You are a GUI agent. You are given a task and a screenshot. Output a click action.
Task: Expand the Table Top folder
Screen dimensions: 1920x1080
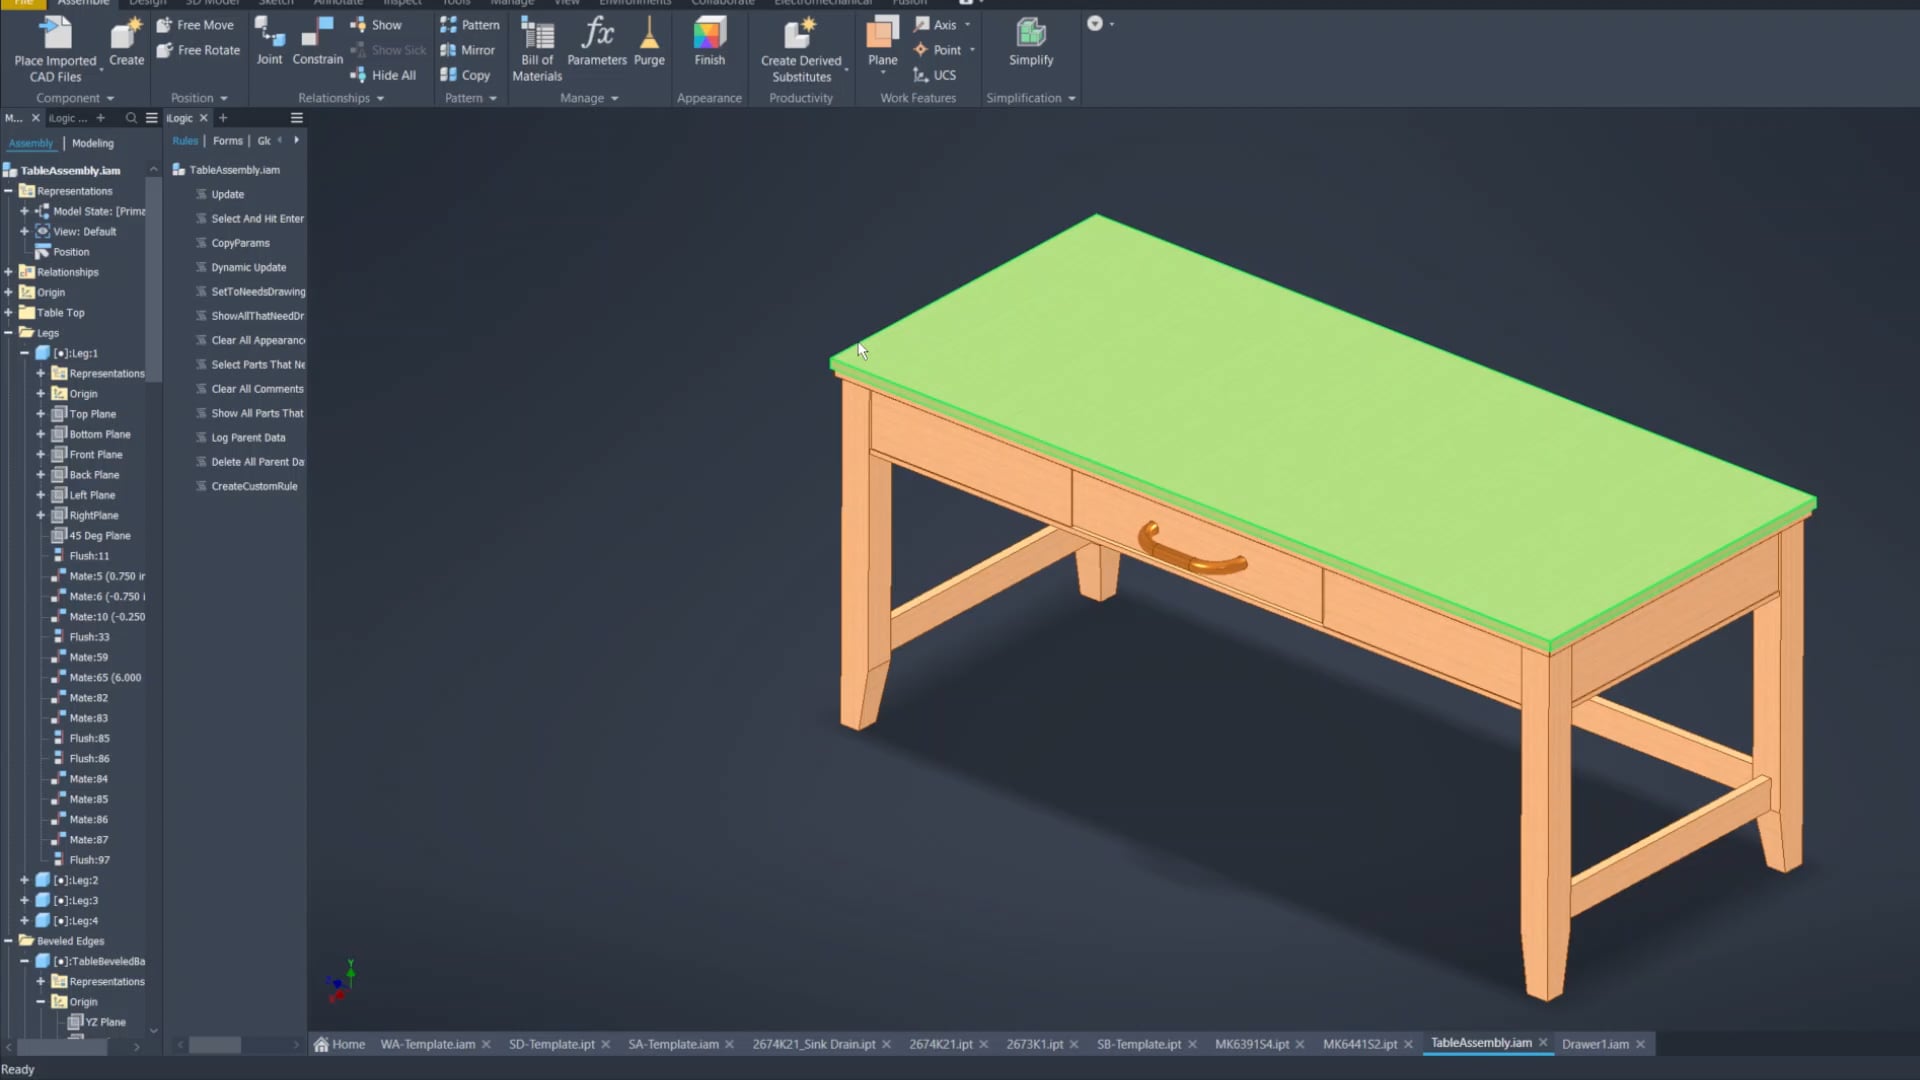pyautogui.click(x=8, y=313)
